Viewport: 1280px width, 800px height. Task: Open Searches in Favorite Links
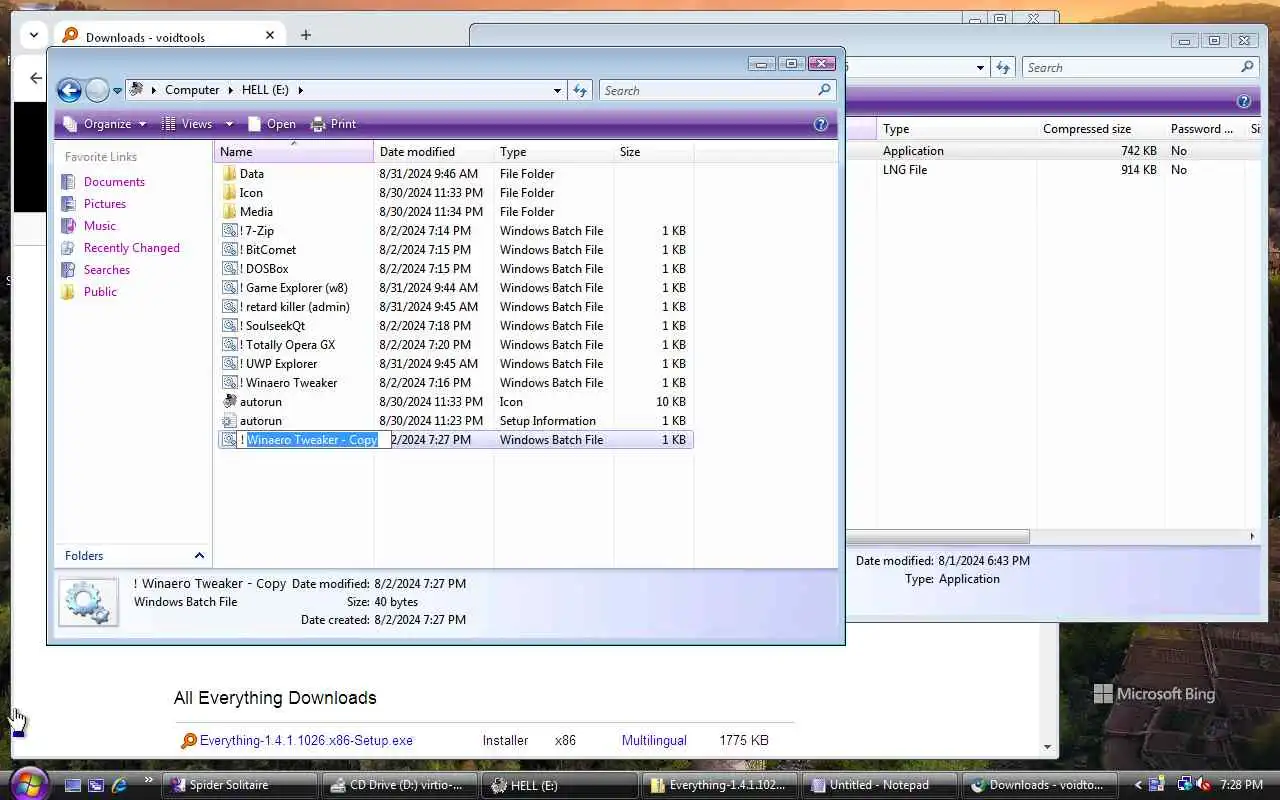tap(106, 270)
